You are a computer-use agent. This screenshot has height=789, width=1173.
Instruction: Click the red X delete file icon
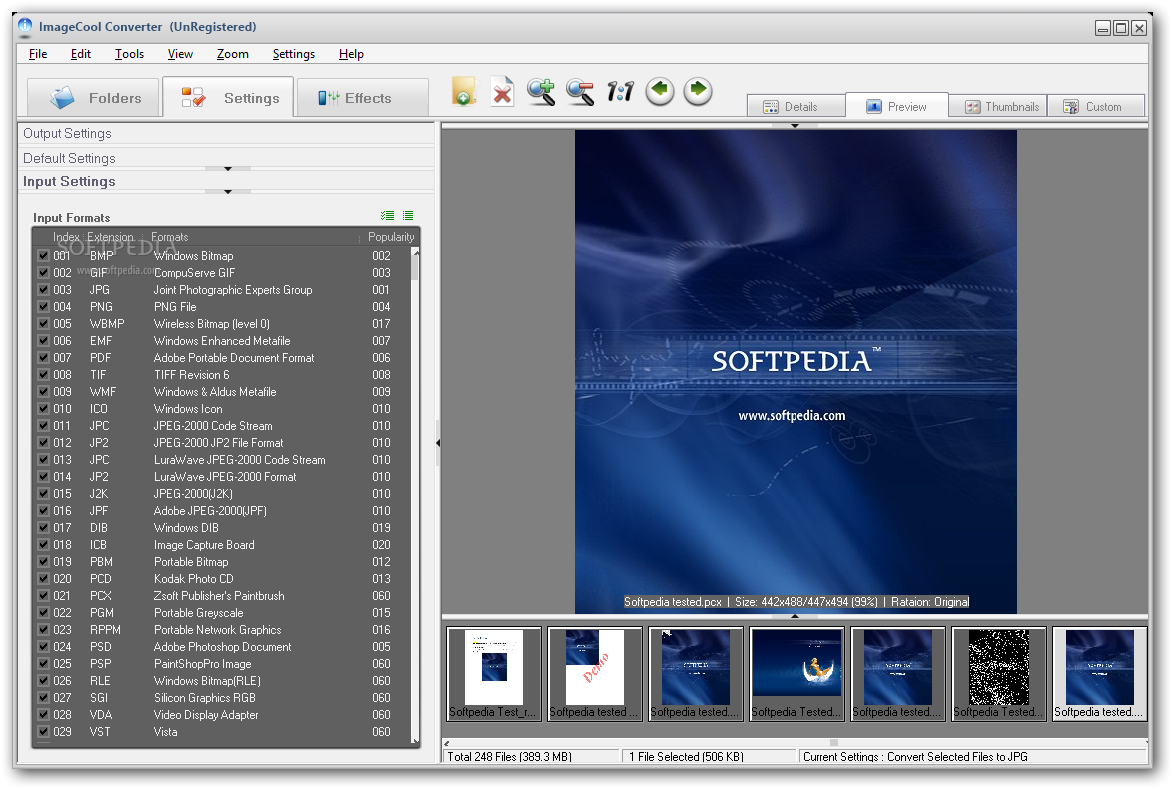pyautogui.click(x=502, y=92)
